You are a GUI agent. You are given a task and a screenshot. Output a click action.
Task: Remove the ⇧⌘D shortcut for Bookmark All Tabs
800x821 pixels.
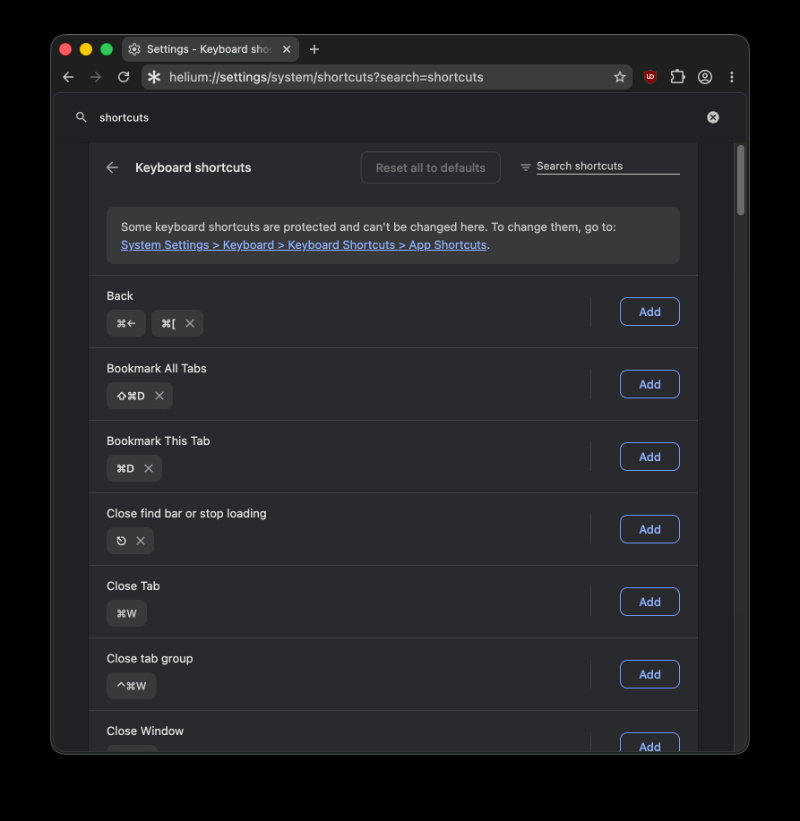[x=159, y=396]
